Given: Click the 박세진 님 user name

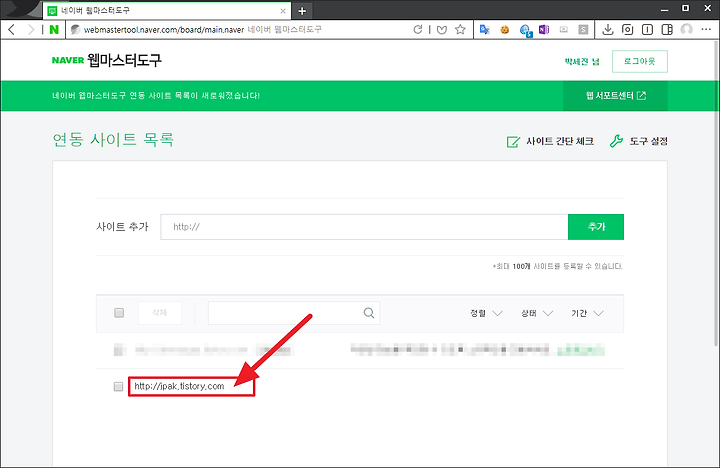Looking at the screenshot, I should pos(582,62).
